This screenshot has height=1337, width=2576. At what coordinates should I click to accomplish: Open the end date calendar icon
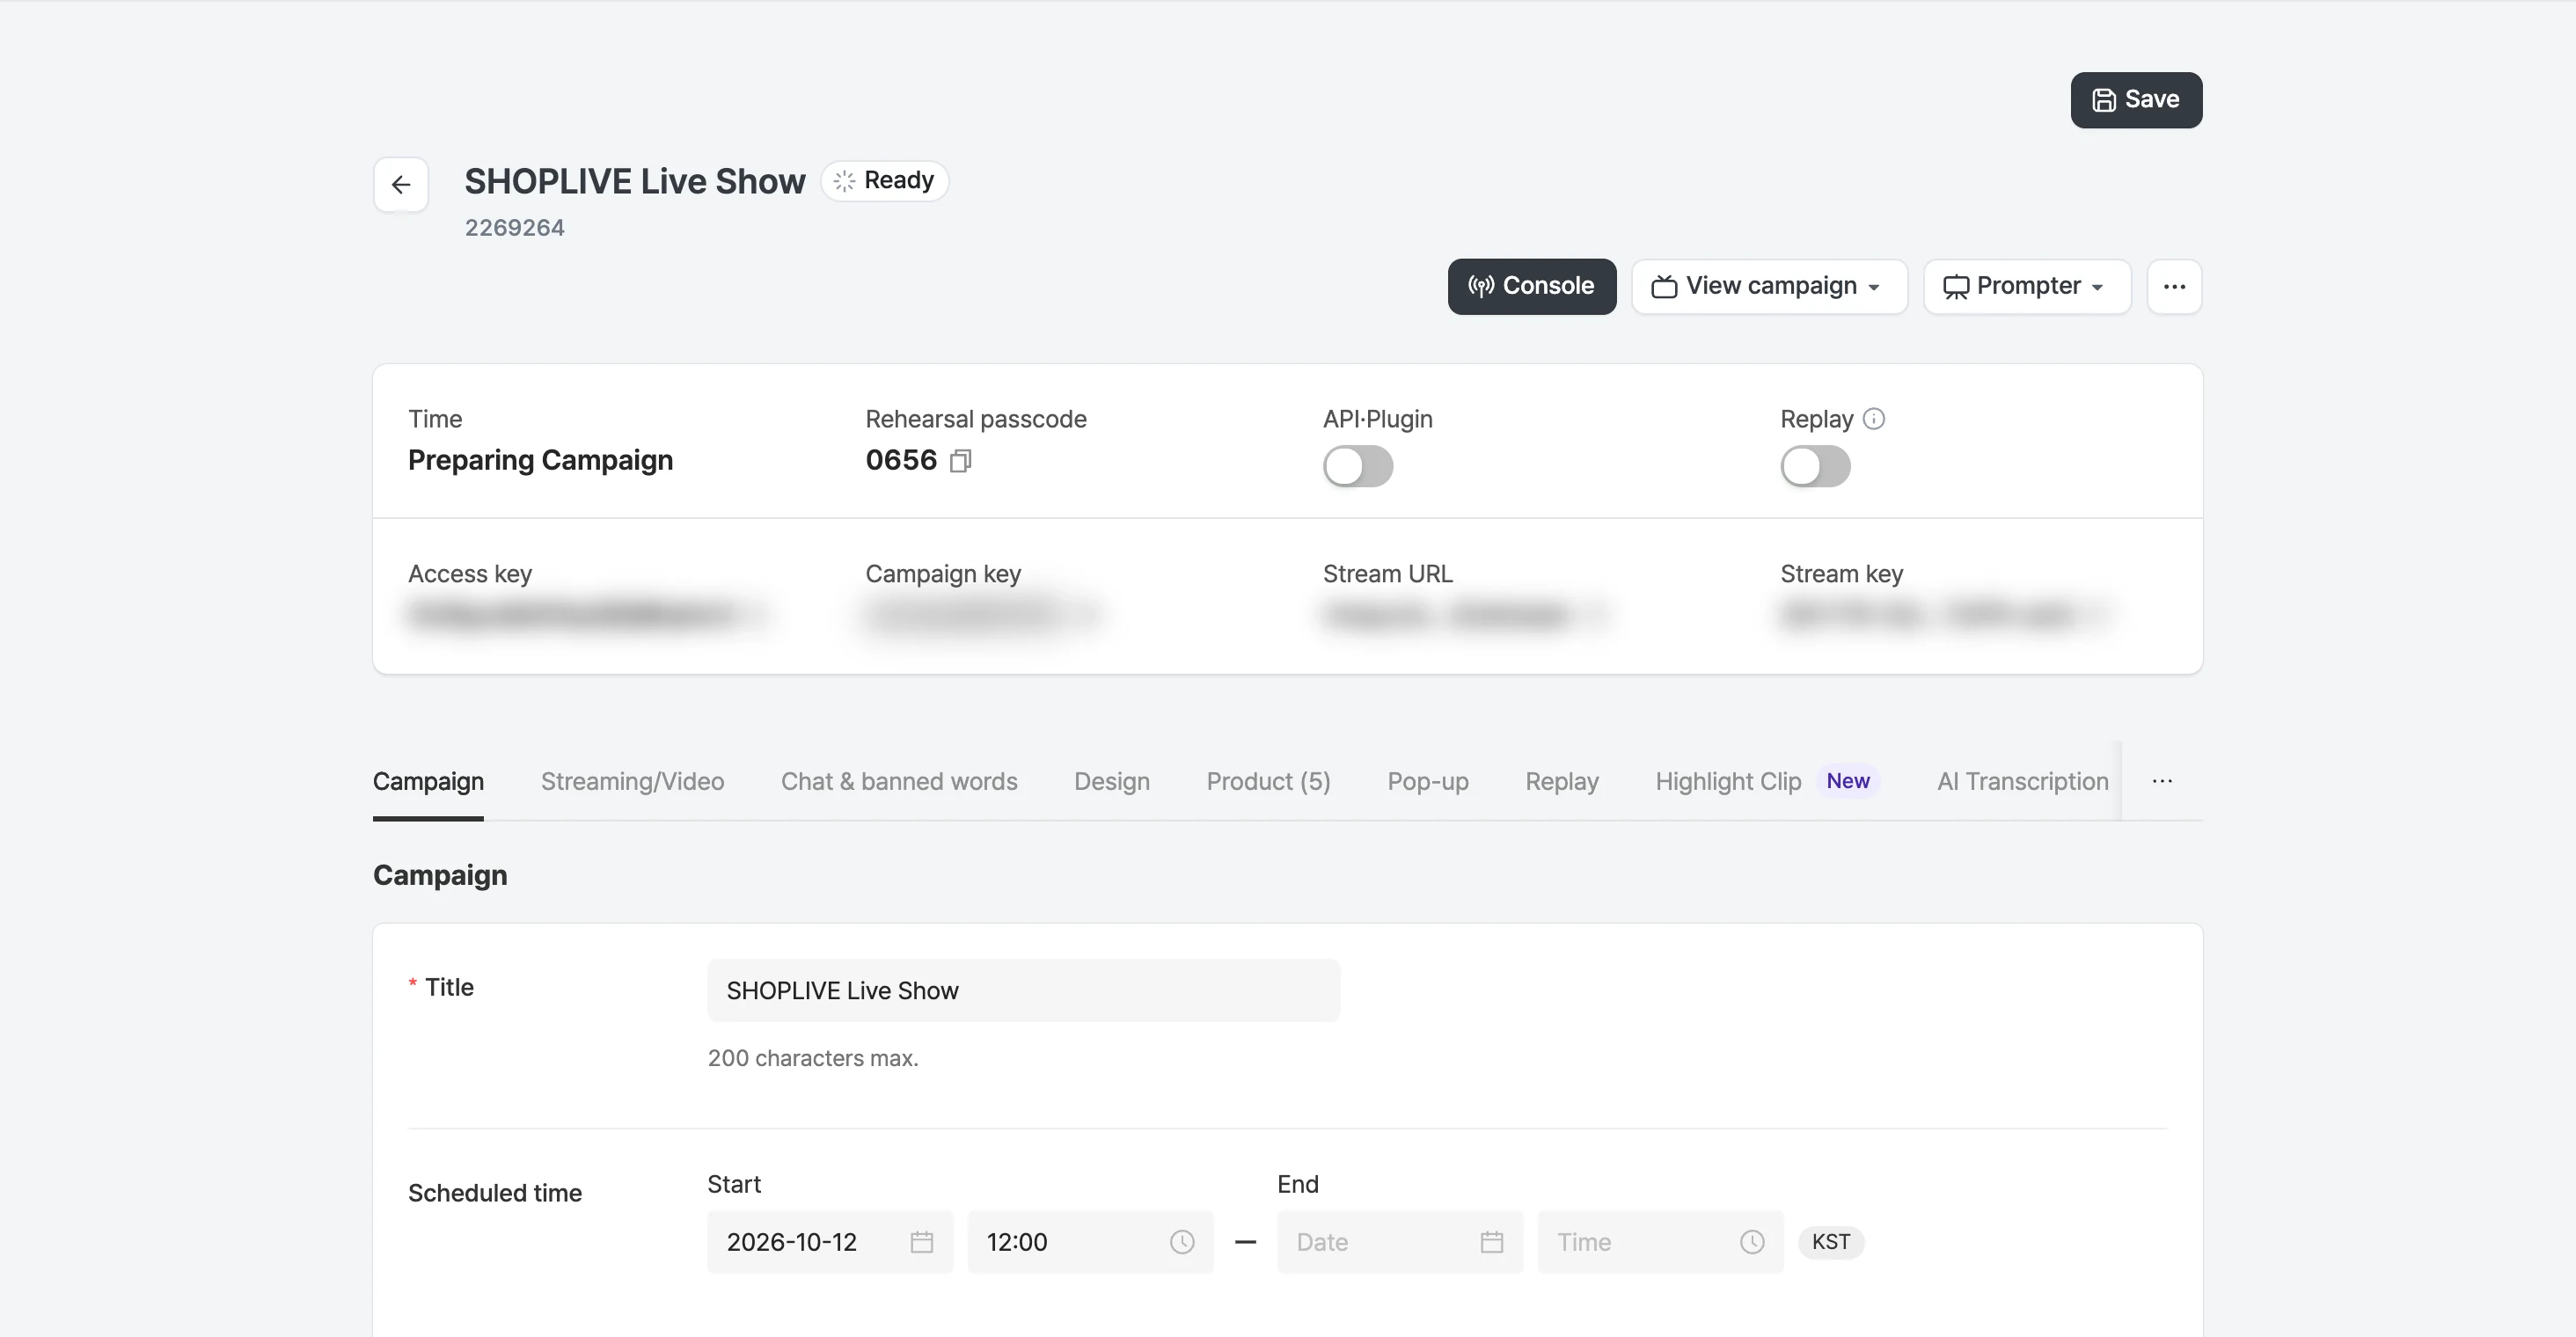(x=1492, y=1242)
